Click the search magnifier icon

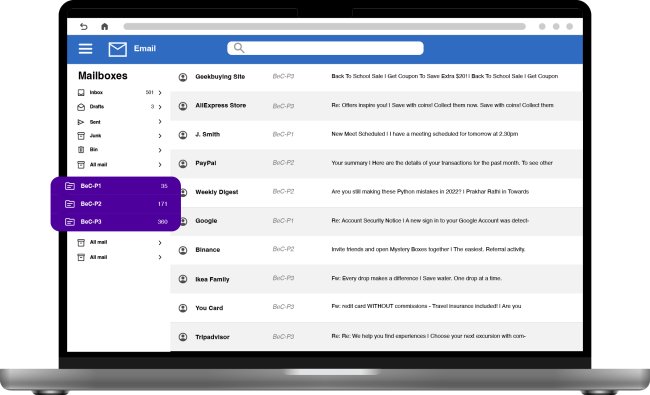click(x=239, y=48)
